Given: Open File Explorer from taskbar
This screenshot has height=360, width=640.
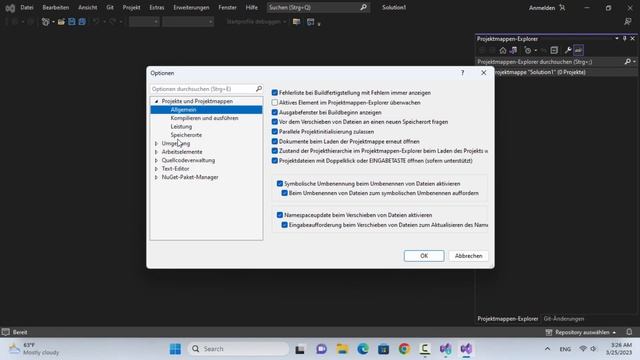Looking at the screenshot, I should tap(342, 349).
